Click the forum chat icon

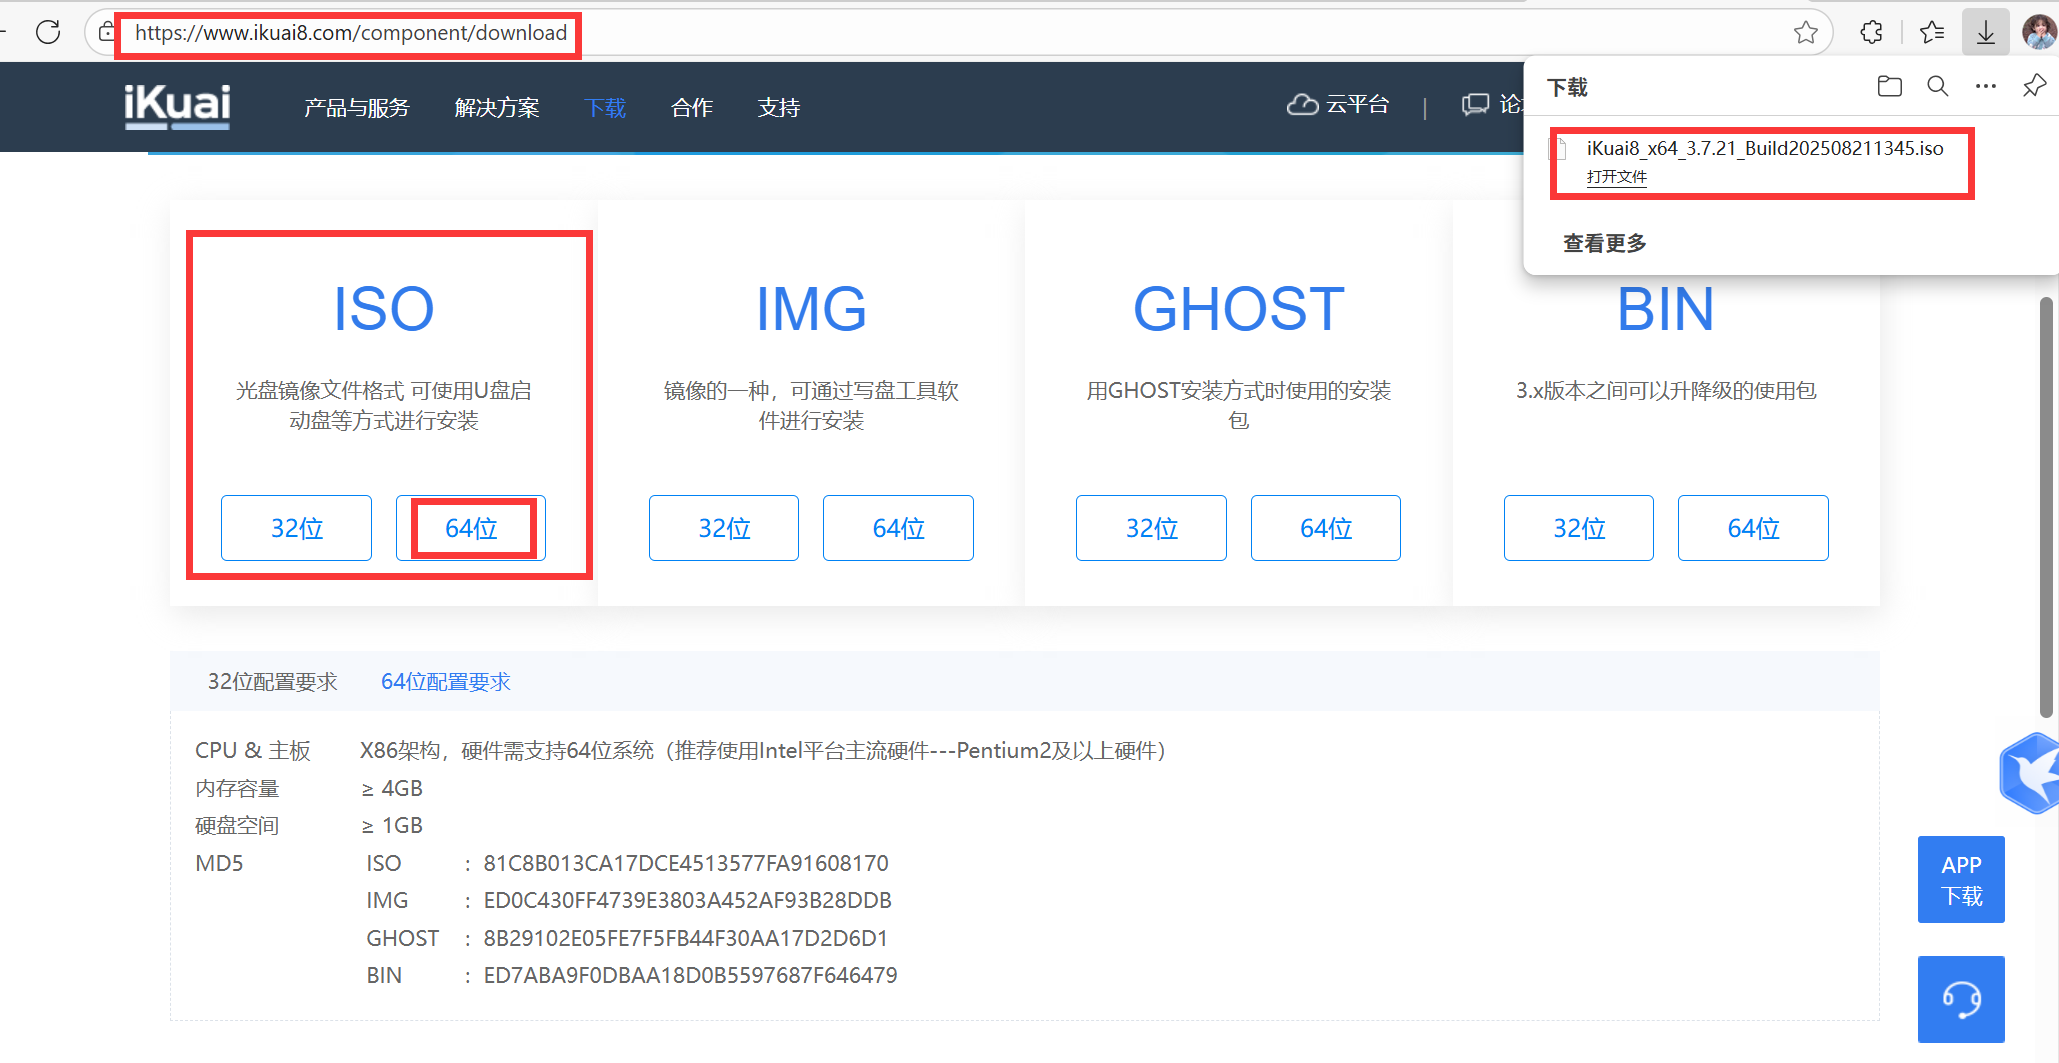1475,105
